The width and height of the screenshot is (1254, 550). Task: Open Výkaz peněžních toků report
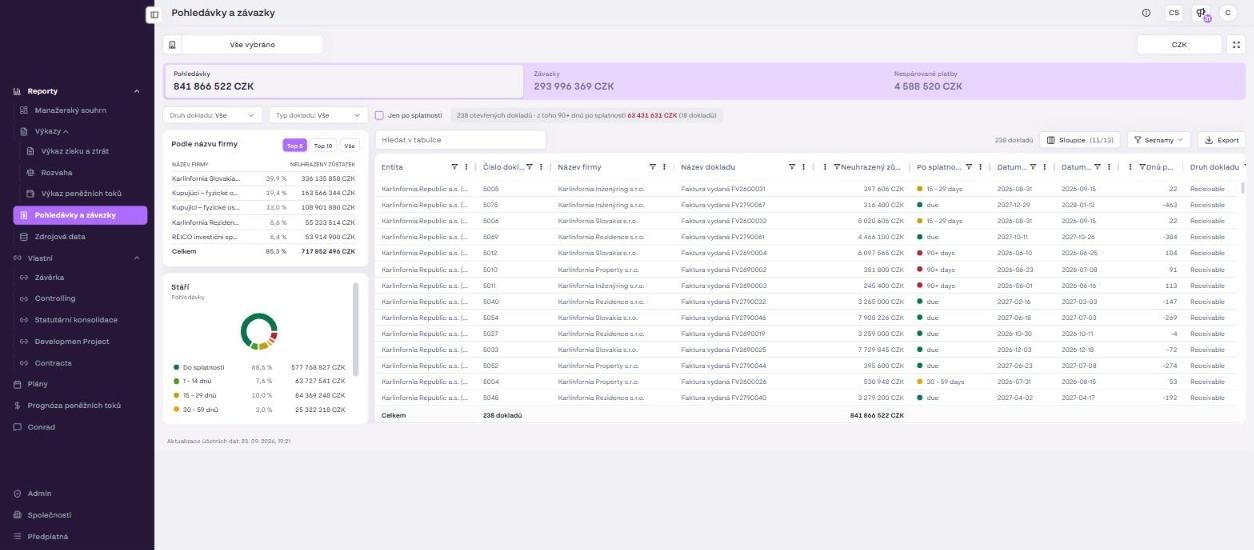coord(82,193)
